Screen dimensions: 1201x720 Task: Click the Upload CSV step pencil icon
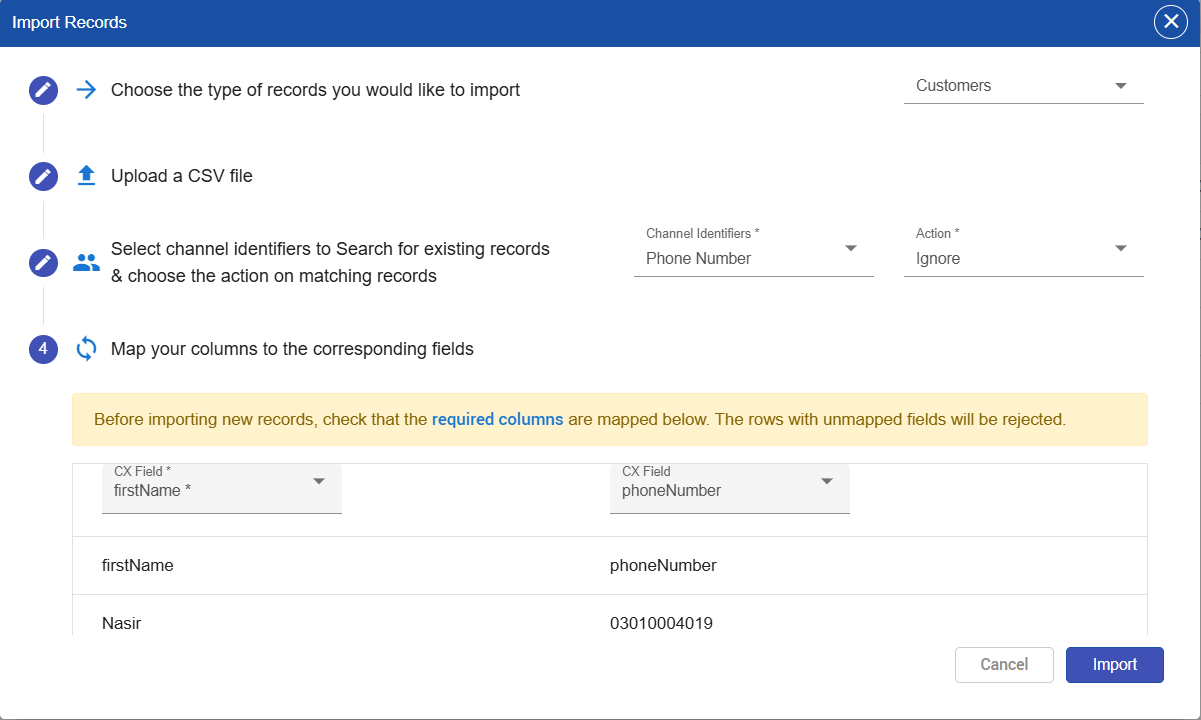point(43,177)
